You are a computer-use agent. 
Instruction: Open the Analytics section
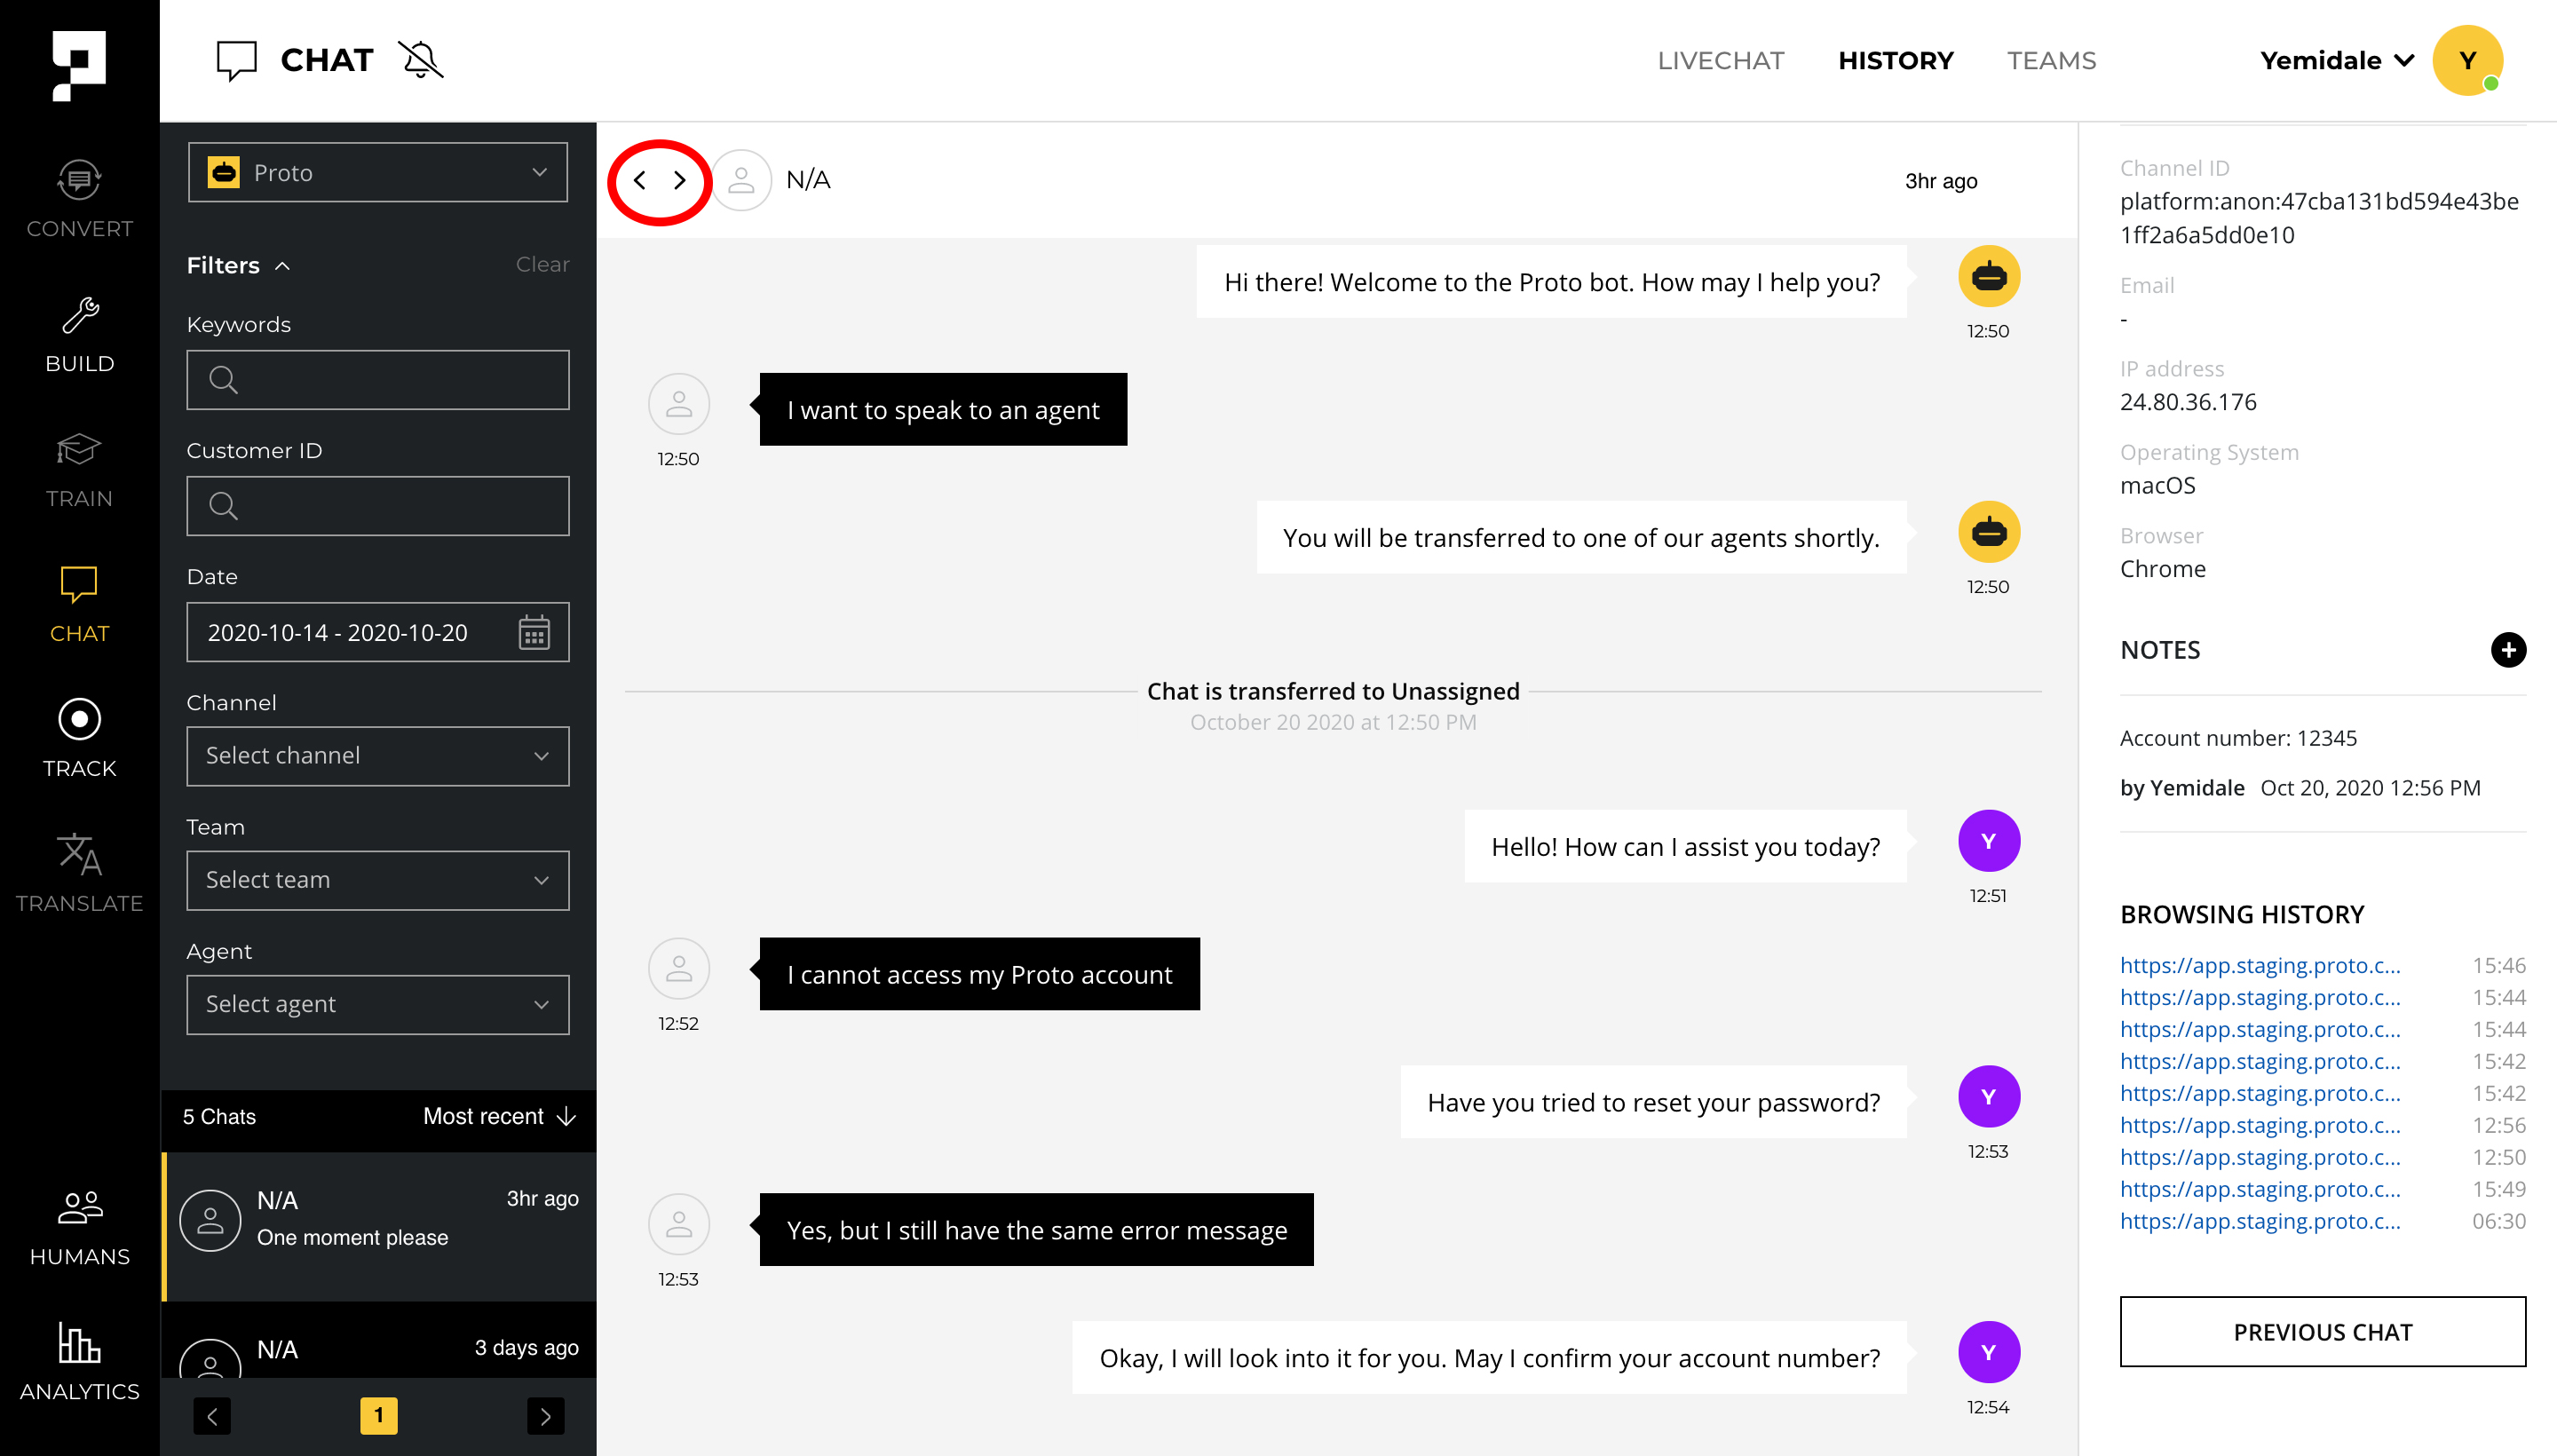(x=79, y=1362)
